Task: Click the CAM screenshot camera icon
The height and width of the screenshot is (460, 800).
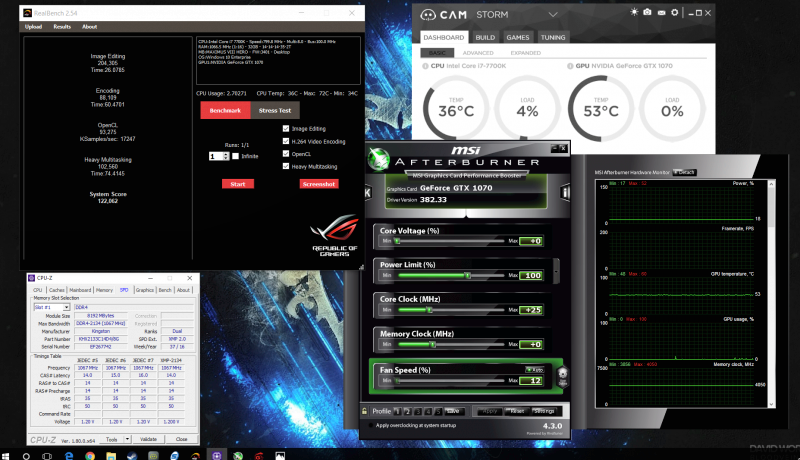Action: click(x=647, y=12)
